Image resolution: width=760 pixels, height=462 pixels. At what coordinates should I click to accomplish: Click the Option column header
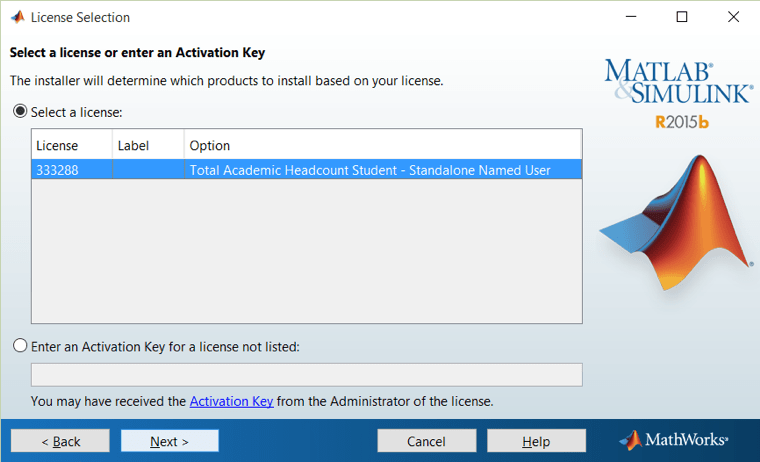tap(382, 145)
